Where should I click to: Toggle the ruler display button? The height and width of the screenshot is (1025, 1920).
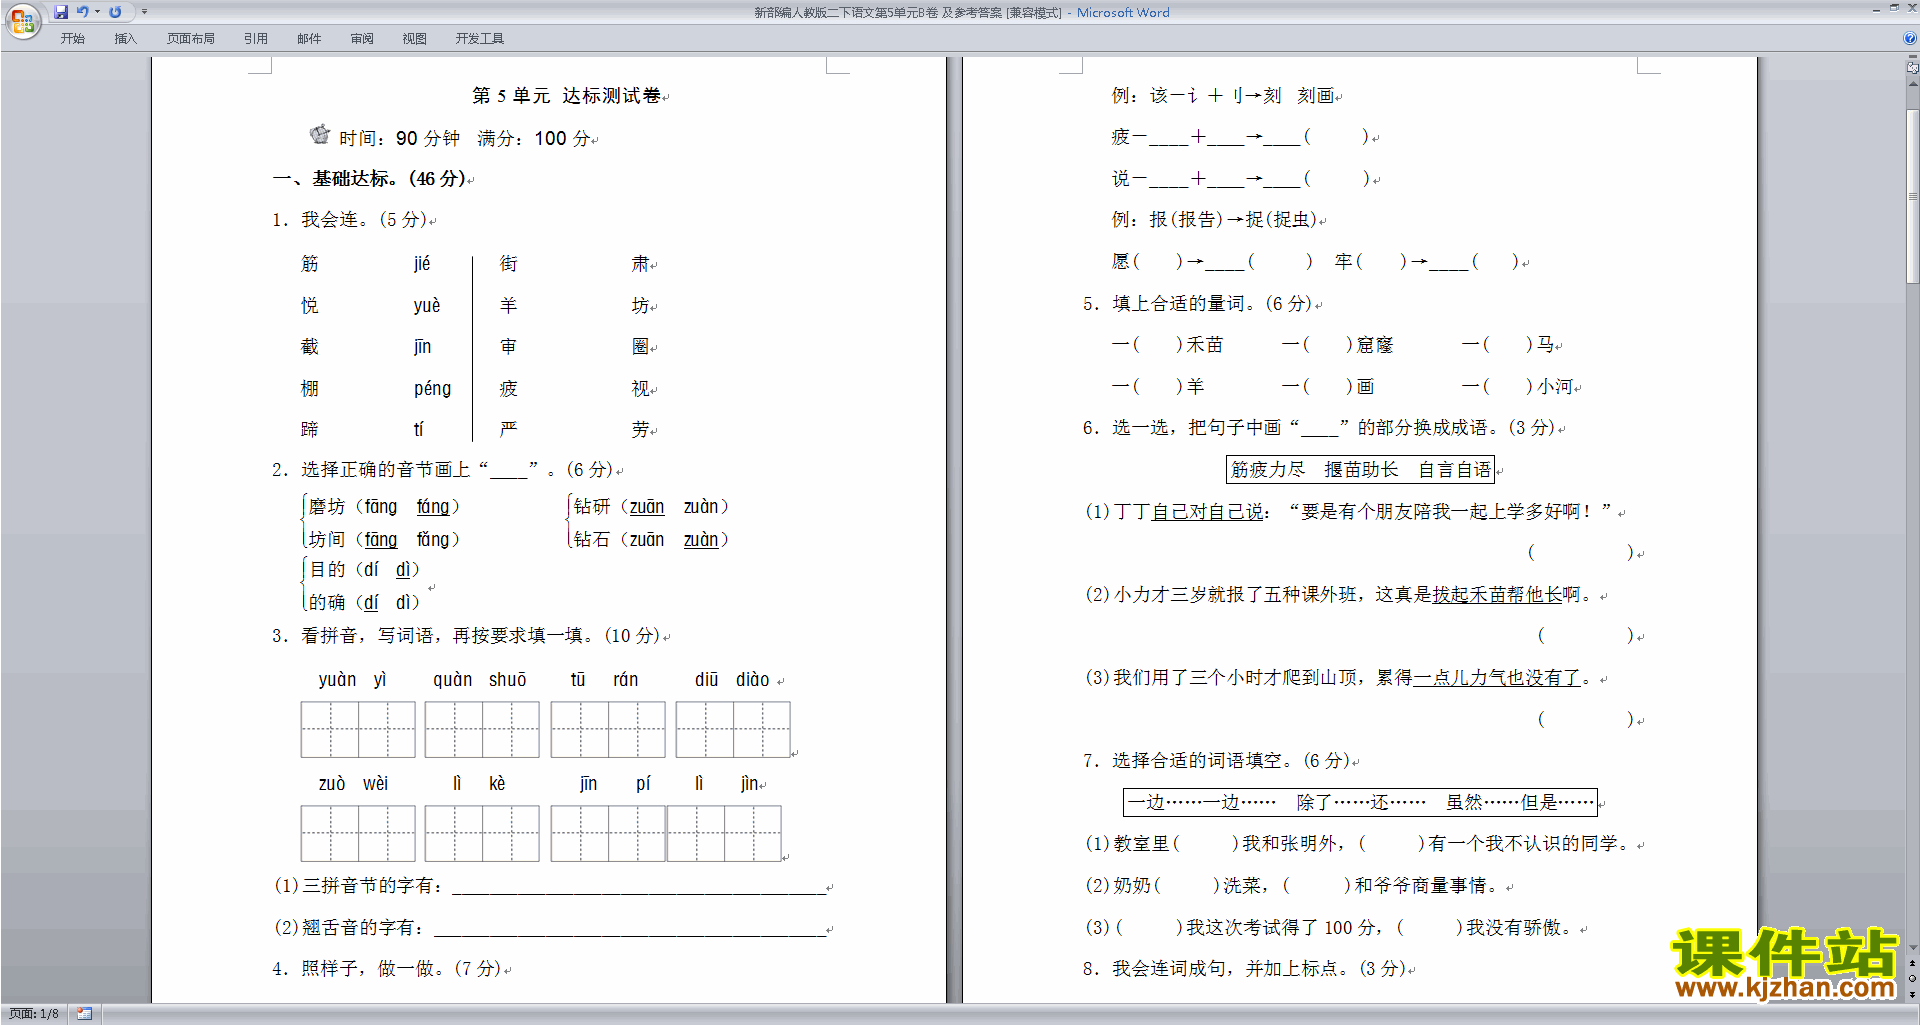pyautogui.click(x=1912, y=67)
